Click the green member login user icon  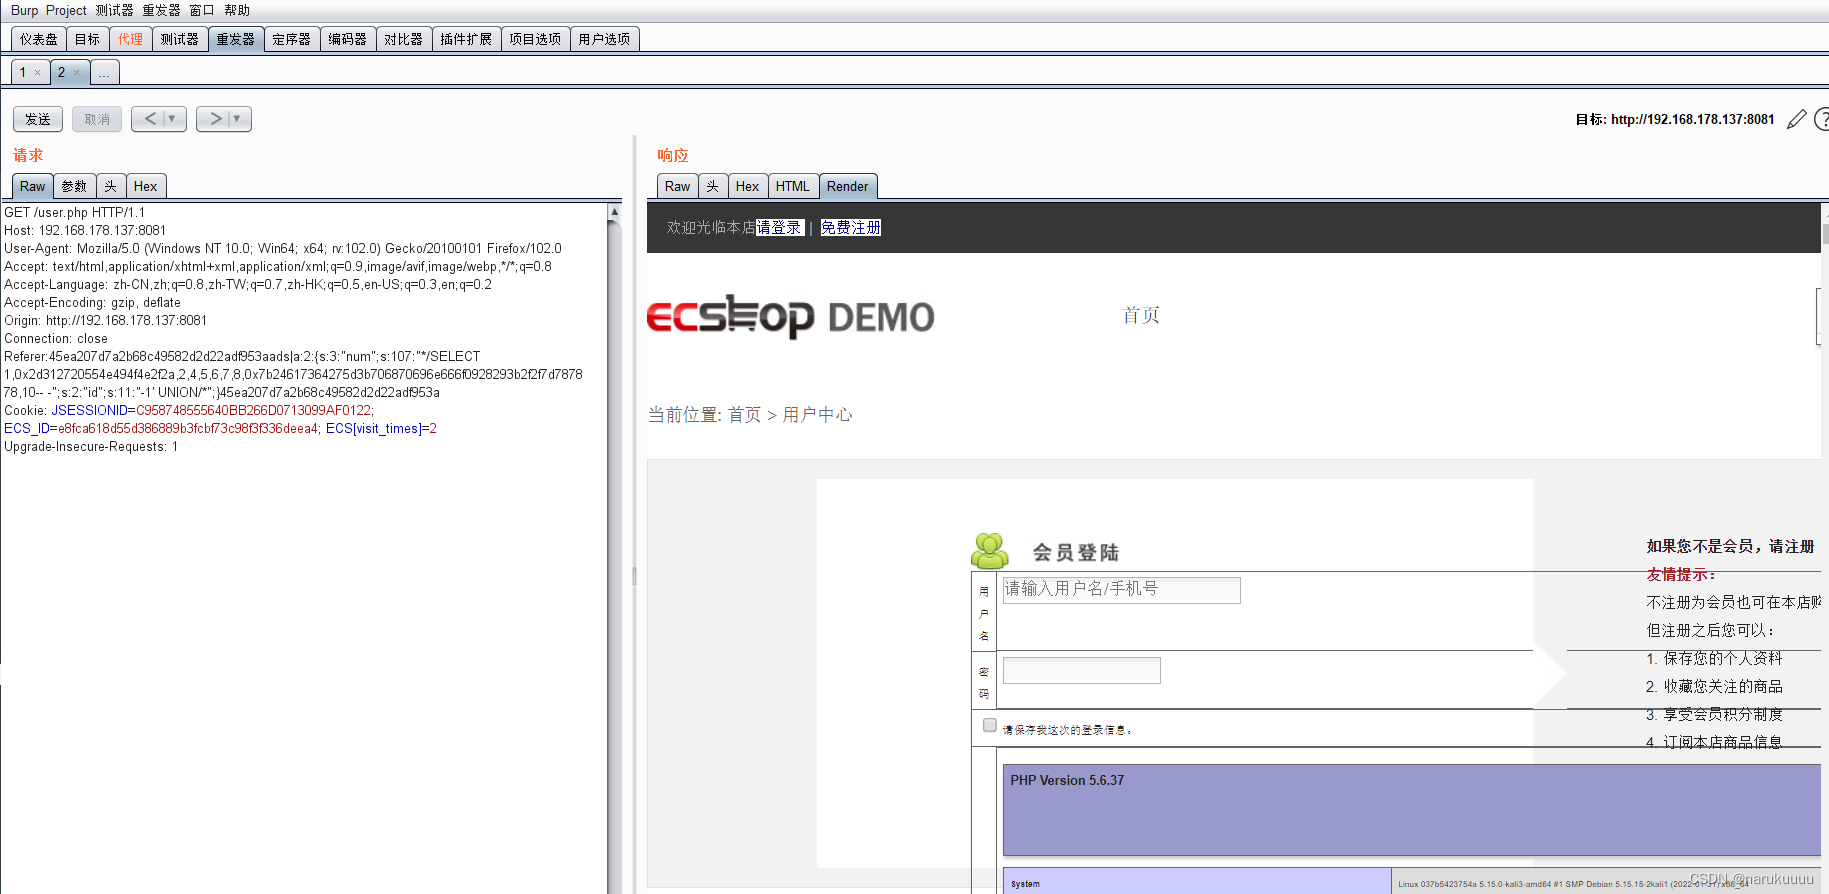coord(990,551)
